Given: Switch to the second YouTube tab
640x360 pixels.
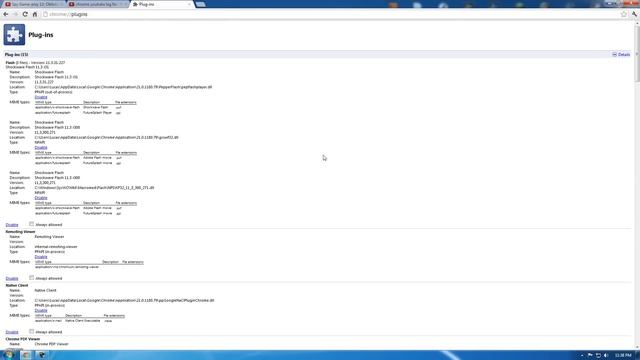Looking at the screenshot, I should (x=98, y=4).
